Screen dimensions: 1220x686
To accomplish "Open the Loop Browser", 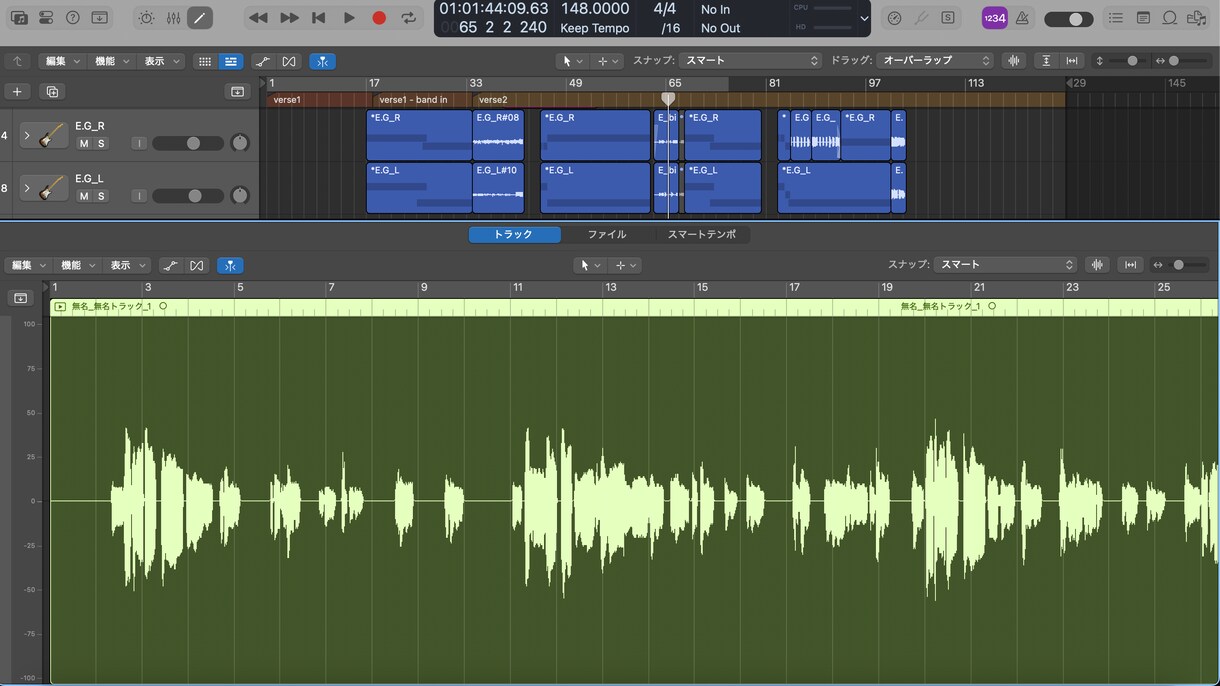I will (1170, 18).
